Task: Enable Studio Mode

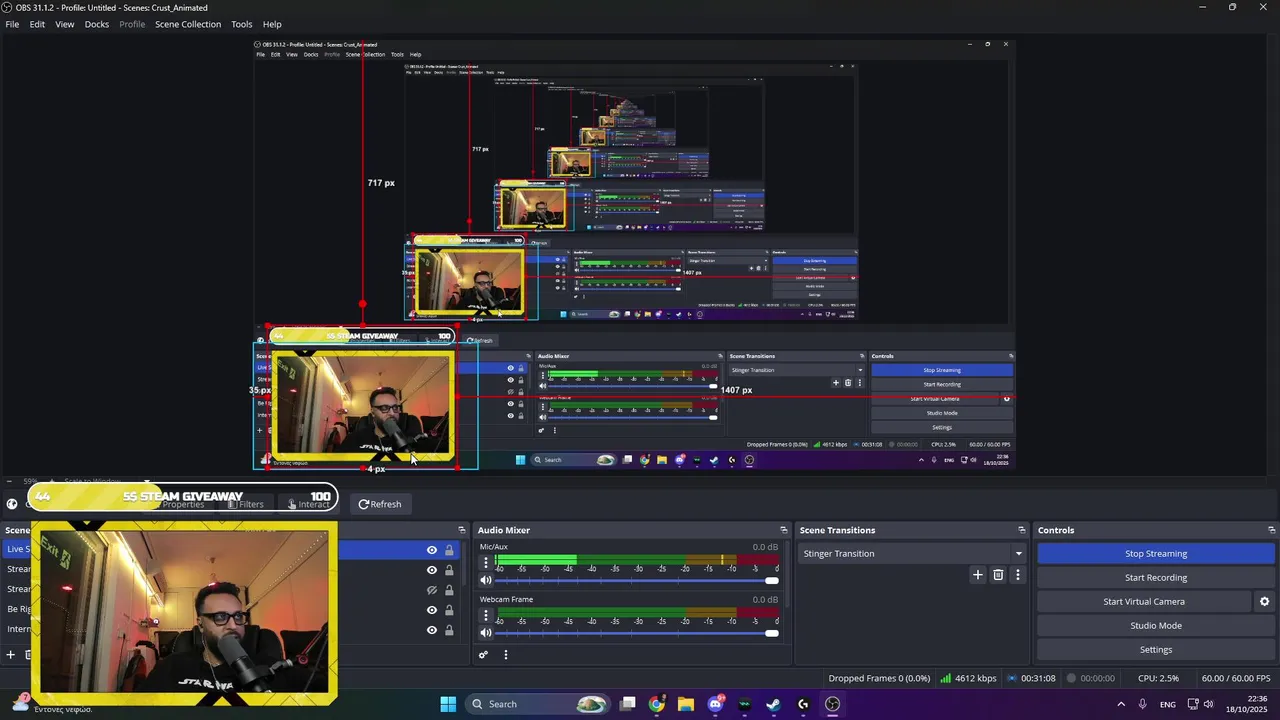Action: point(1156,626)
